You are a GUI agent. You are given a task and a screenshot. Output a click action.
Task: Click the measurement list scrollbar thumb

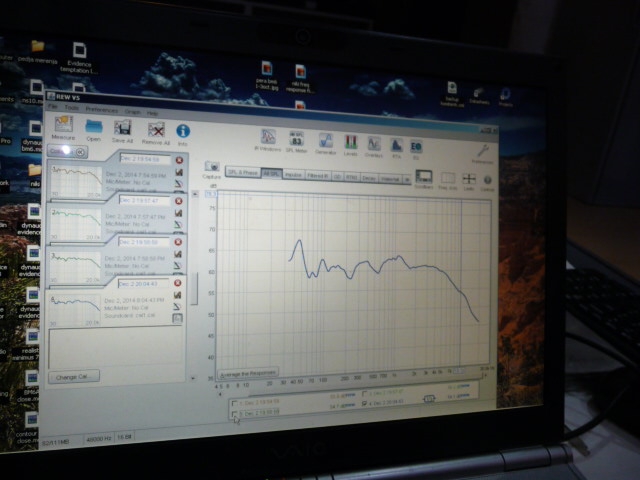click(x=194, y=289)
